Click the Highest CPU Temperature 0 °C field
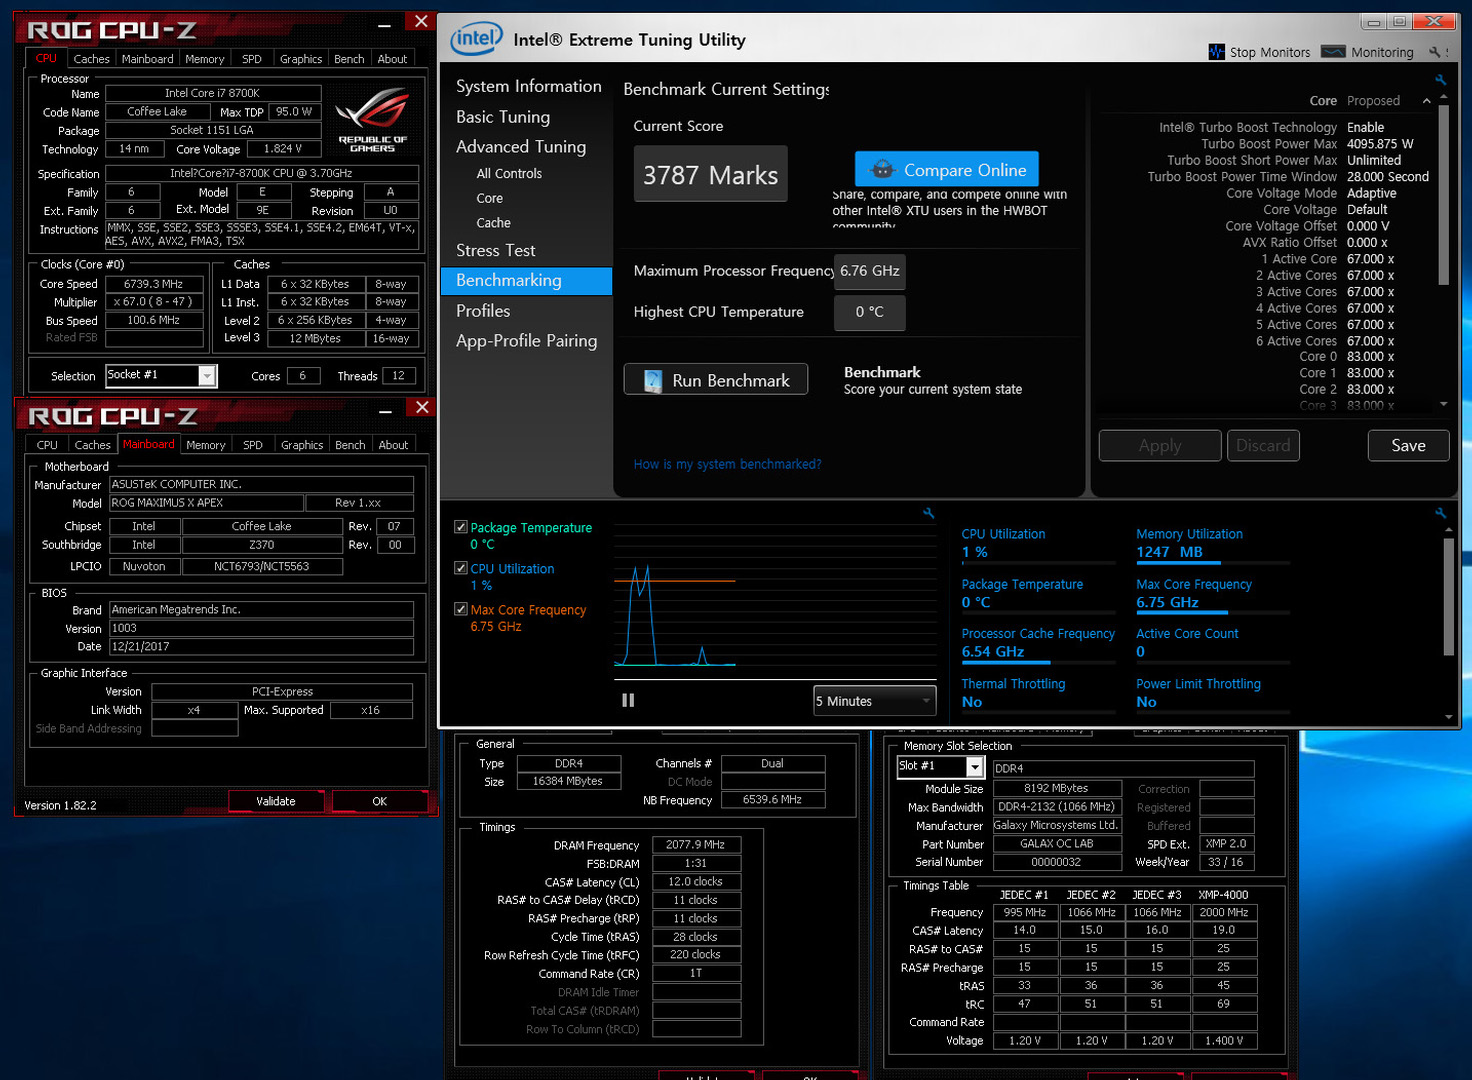This screenshot has width=1472, height=1080. [870, 312]
